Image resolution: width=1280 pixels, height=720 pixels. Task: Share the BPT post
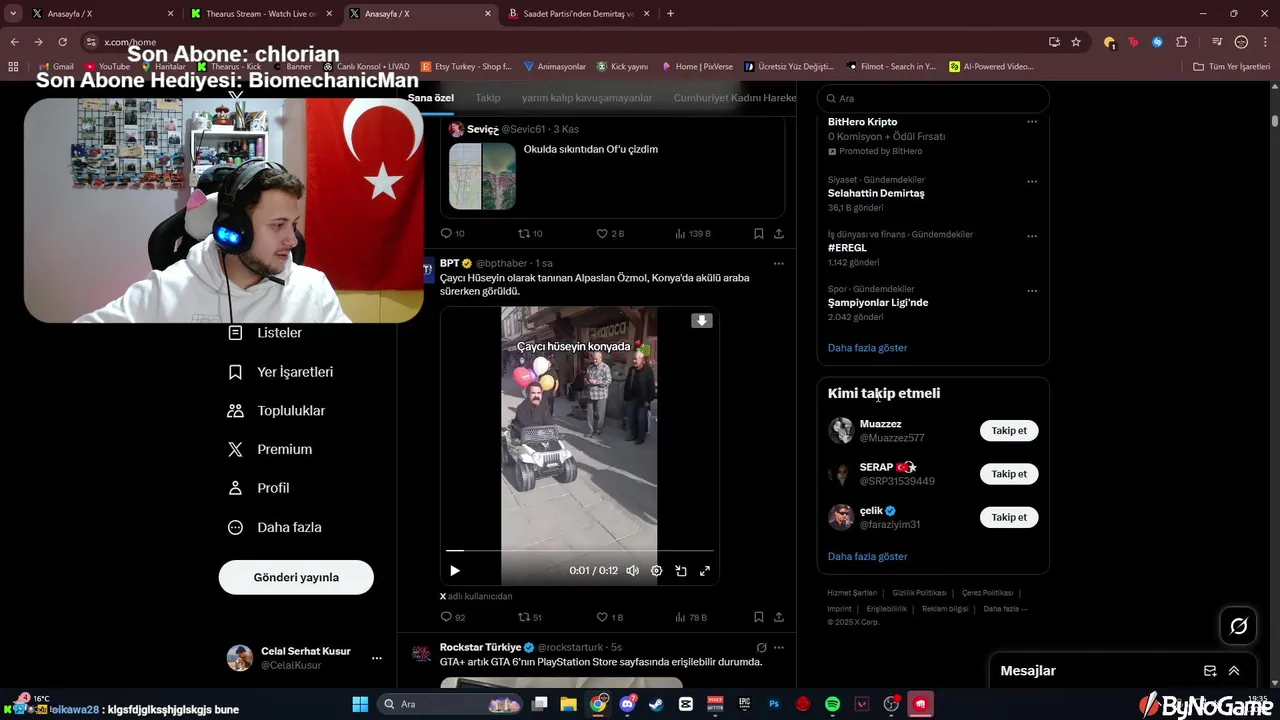point(779,617)
